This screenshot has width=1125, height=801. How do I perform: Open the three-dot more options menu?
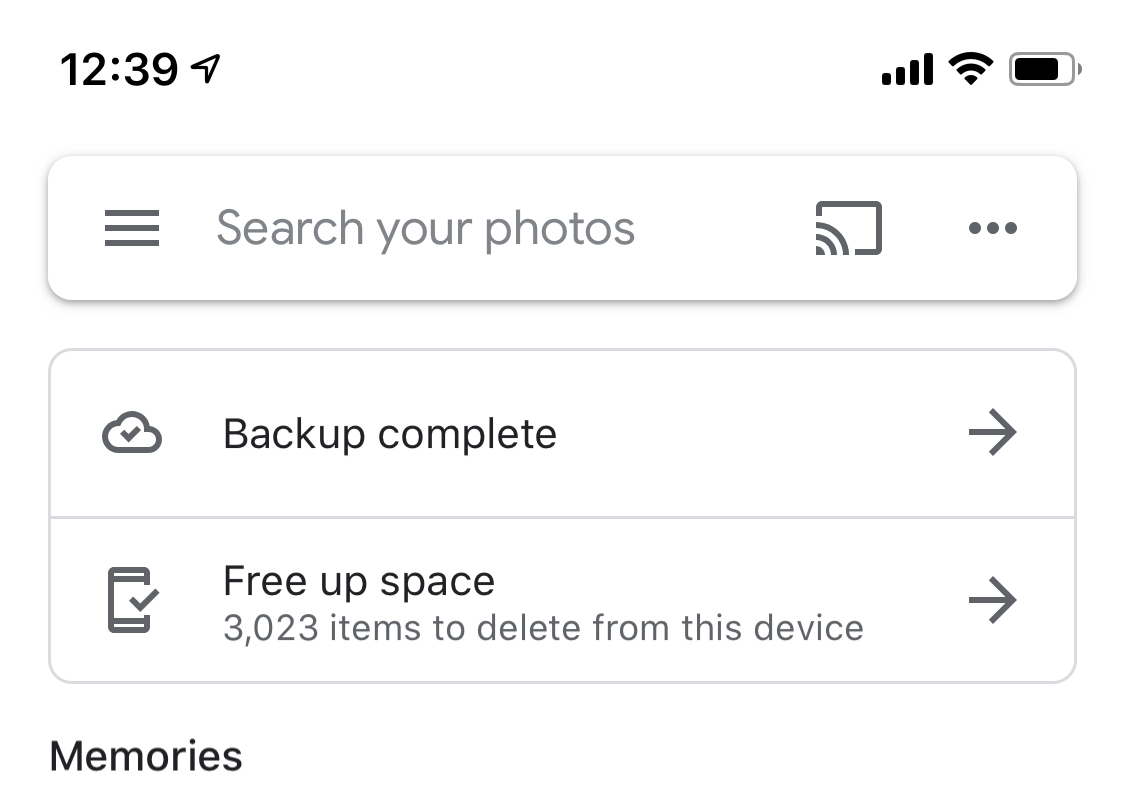(x=992, y=228)
